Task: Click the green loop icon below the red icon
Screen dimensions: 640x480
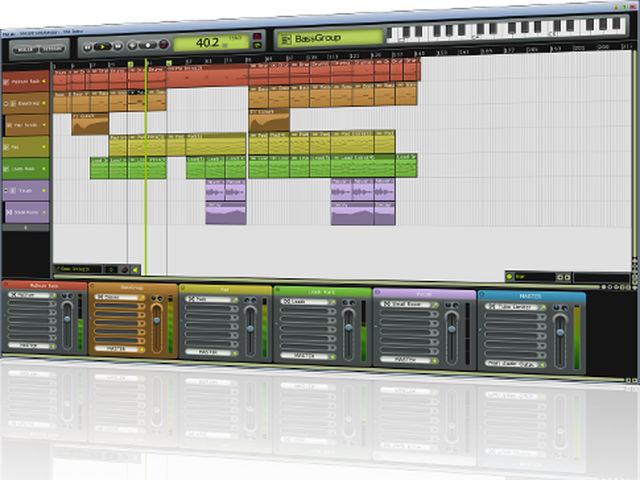Action: (257, 45)
